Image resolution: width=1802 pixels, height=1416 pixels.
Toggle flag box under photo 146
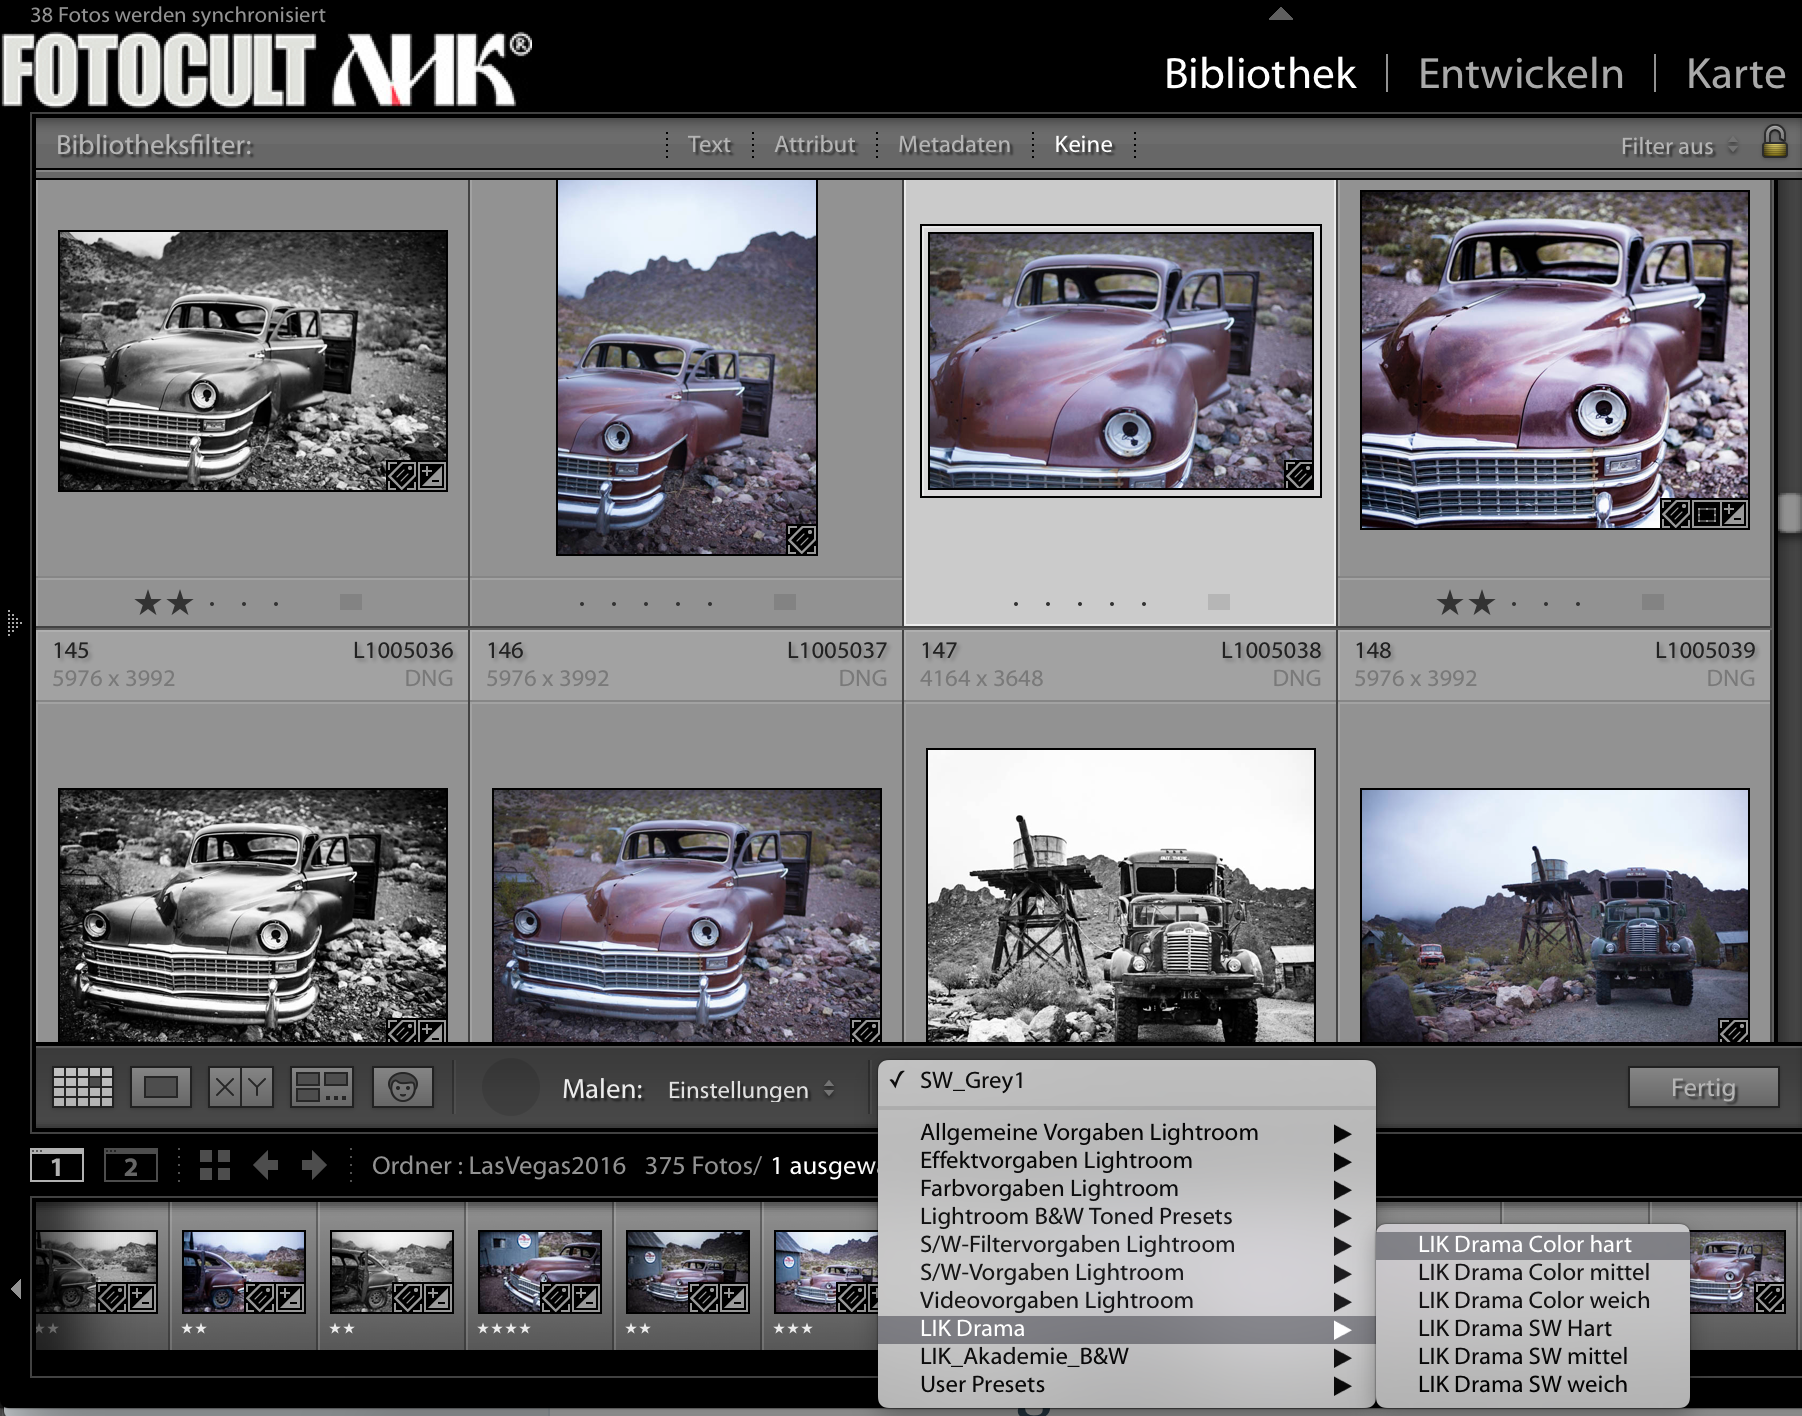785,602
